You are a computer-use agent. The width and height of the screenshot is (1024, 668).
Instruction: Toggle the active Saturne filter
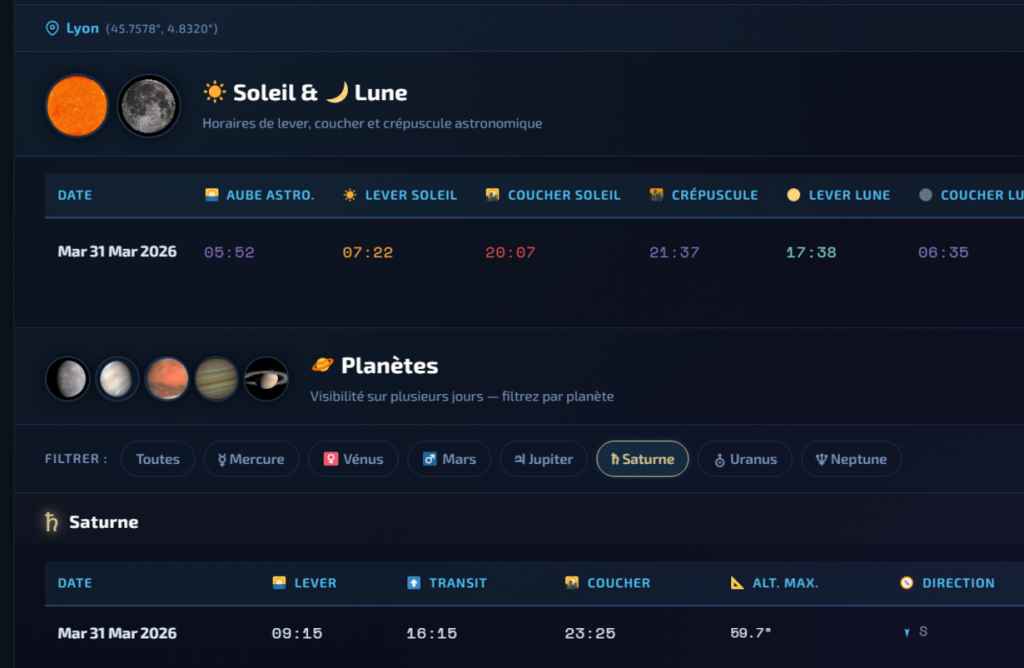tap(642, 459)
